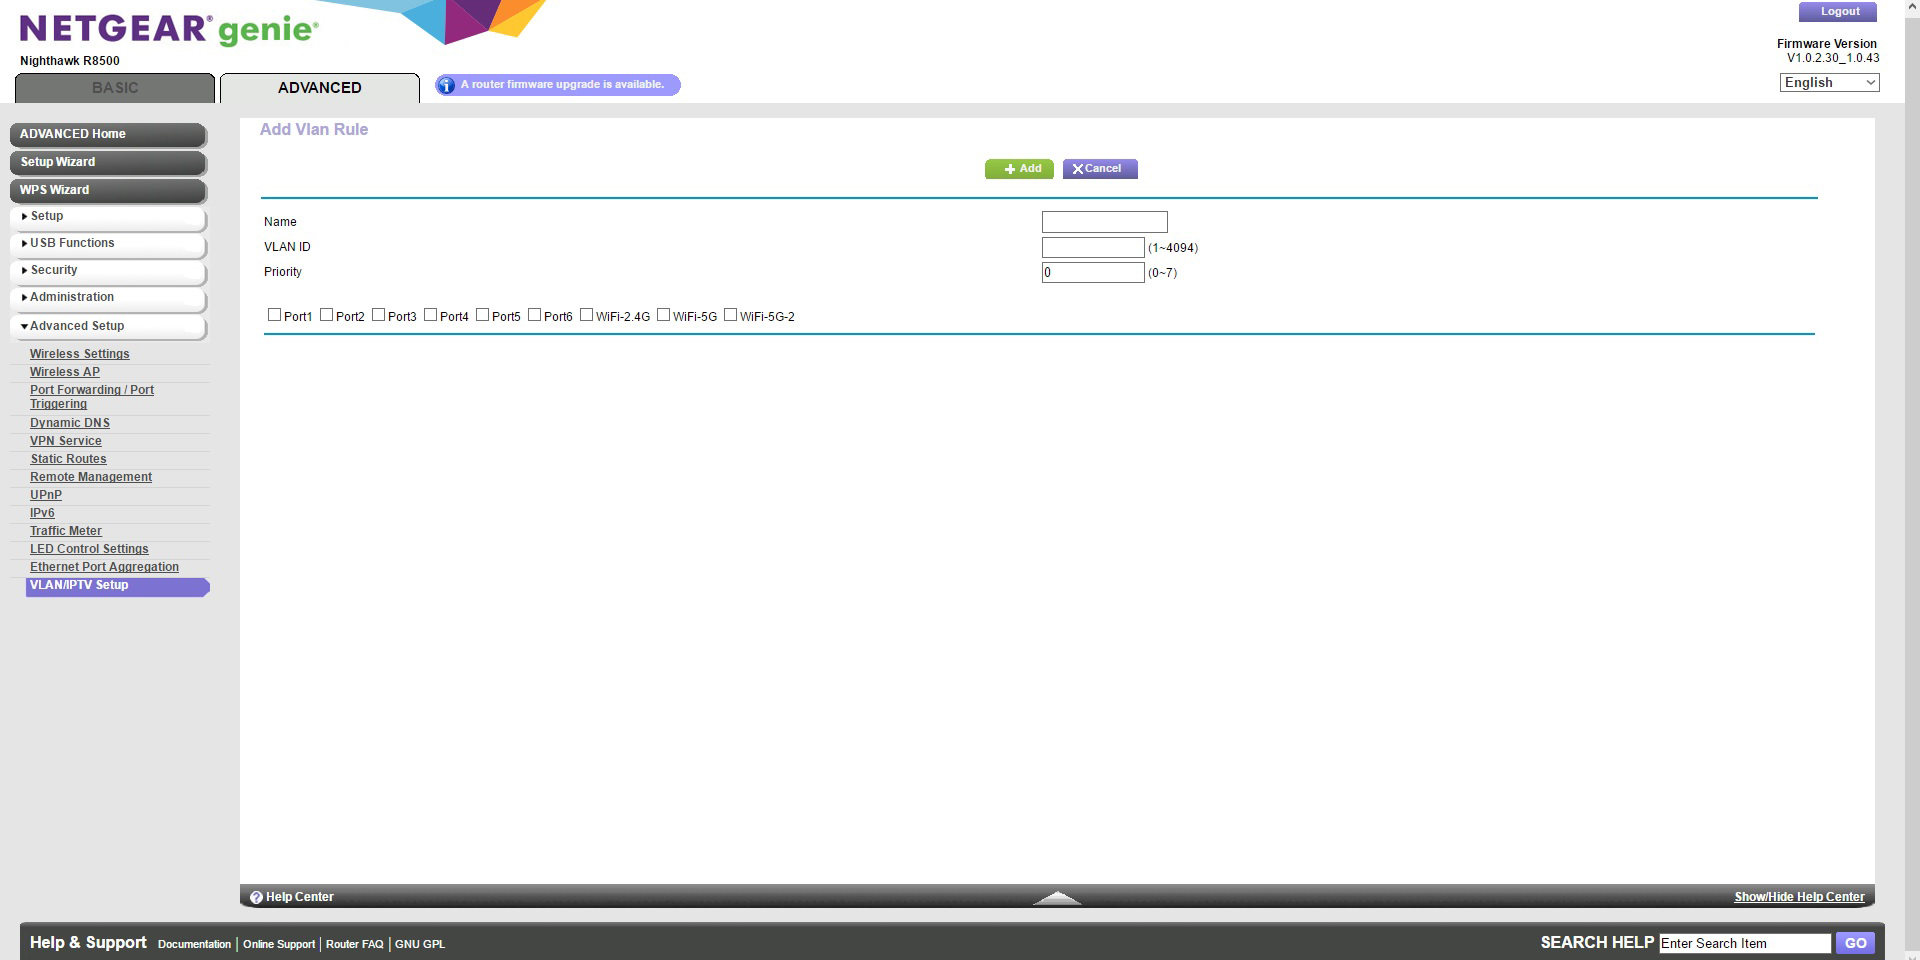
Task: Open the Setup Wizard
Action: coord(108,162)
